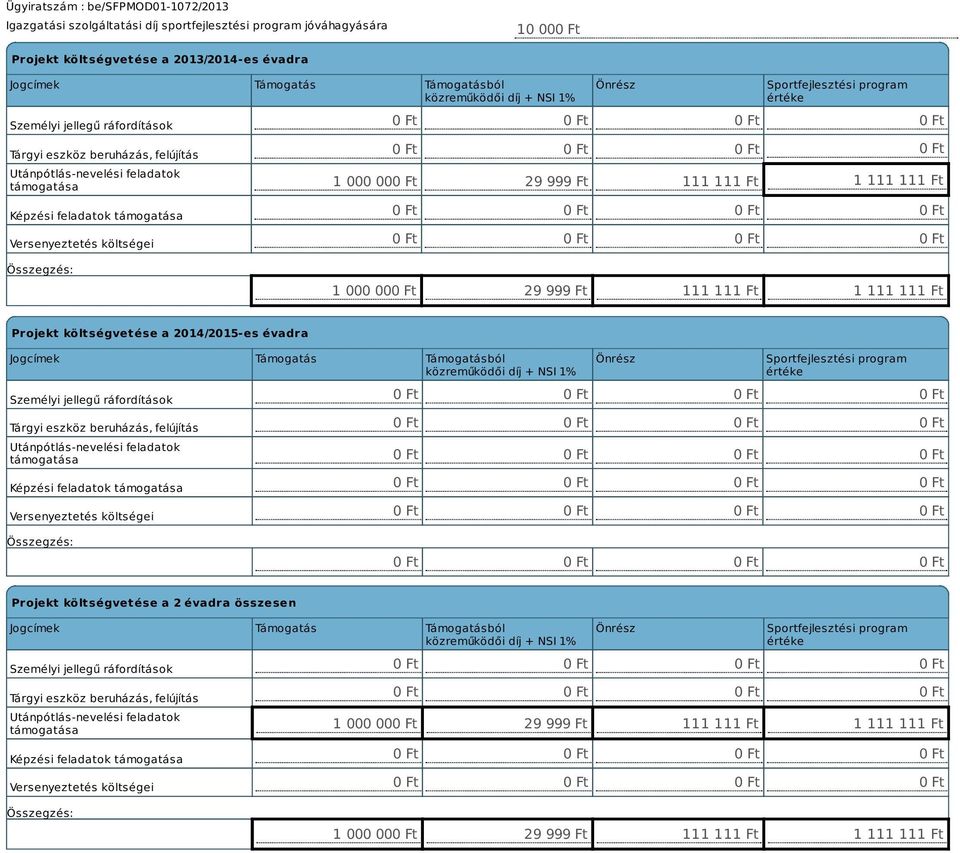Screen dimensions: 960x853
Task: Click 29 999 Ft in 2-season Utánpótlás-nevelési row
Action: click(507, 723)
